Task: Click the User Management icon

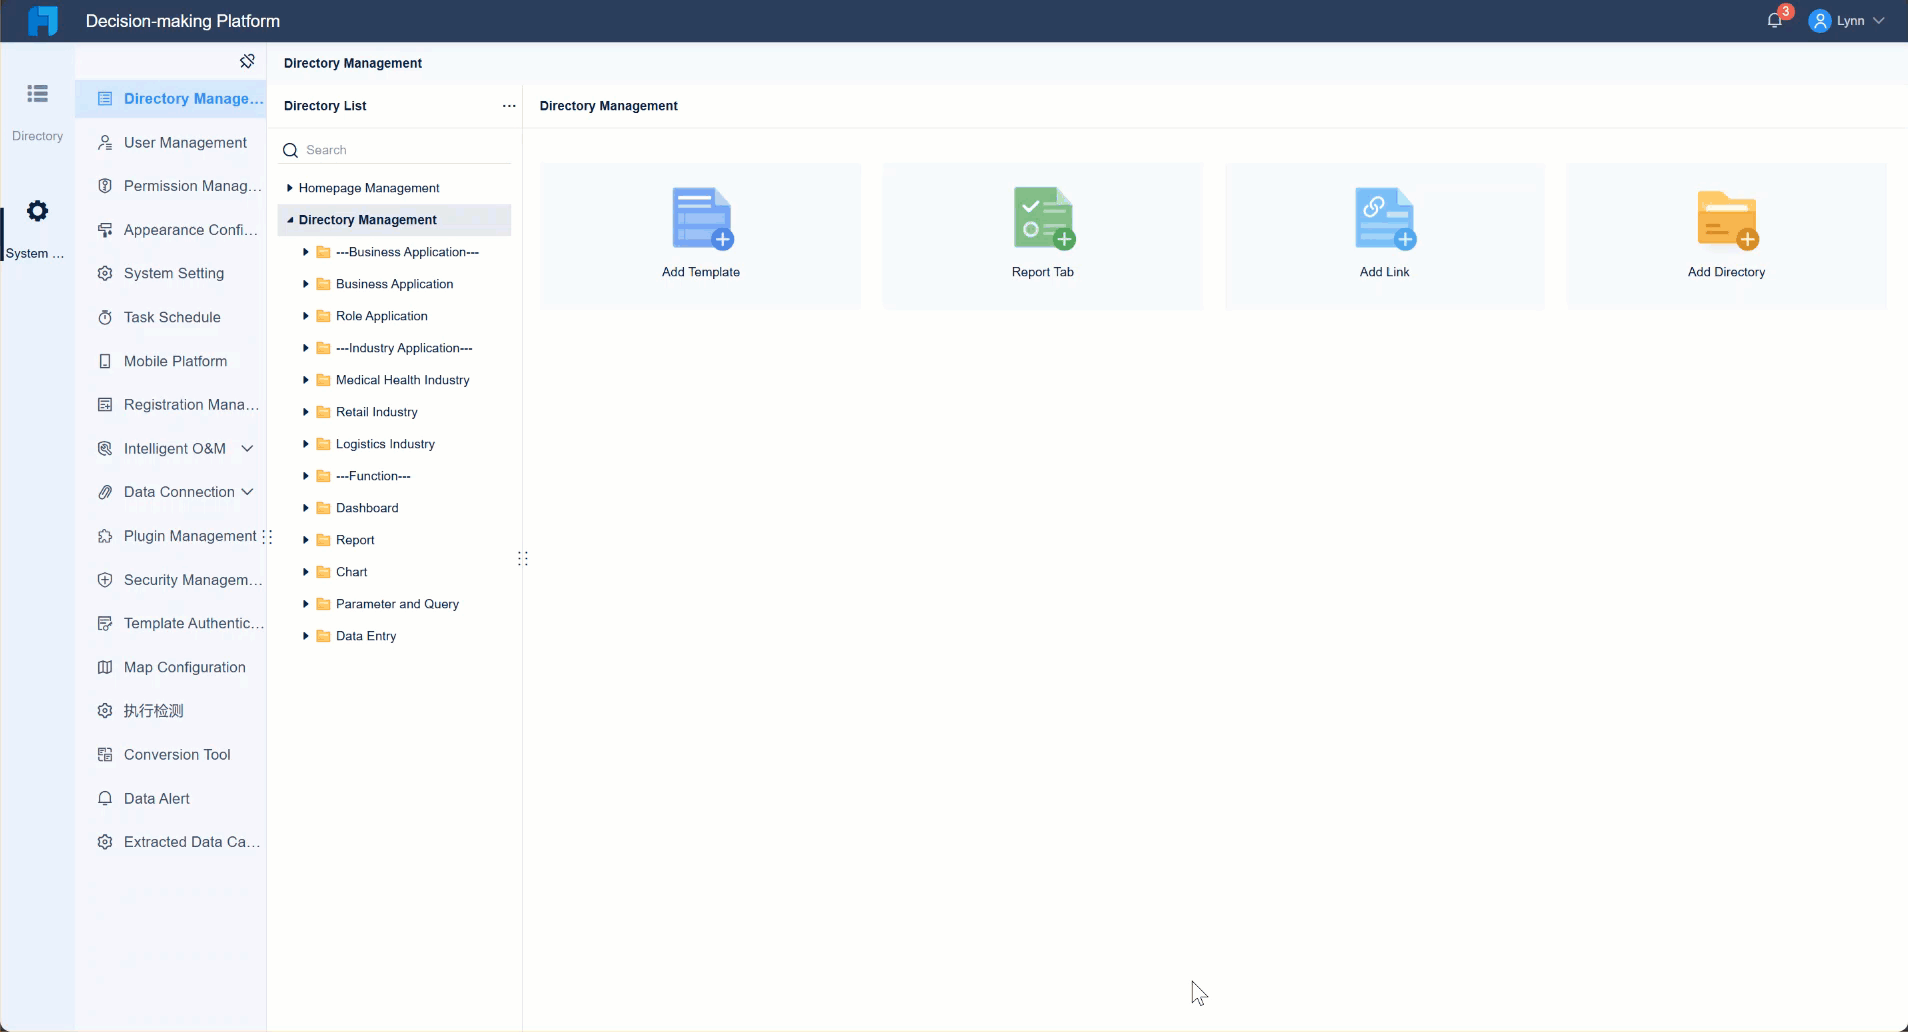Action: 105,143
